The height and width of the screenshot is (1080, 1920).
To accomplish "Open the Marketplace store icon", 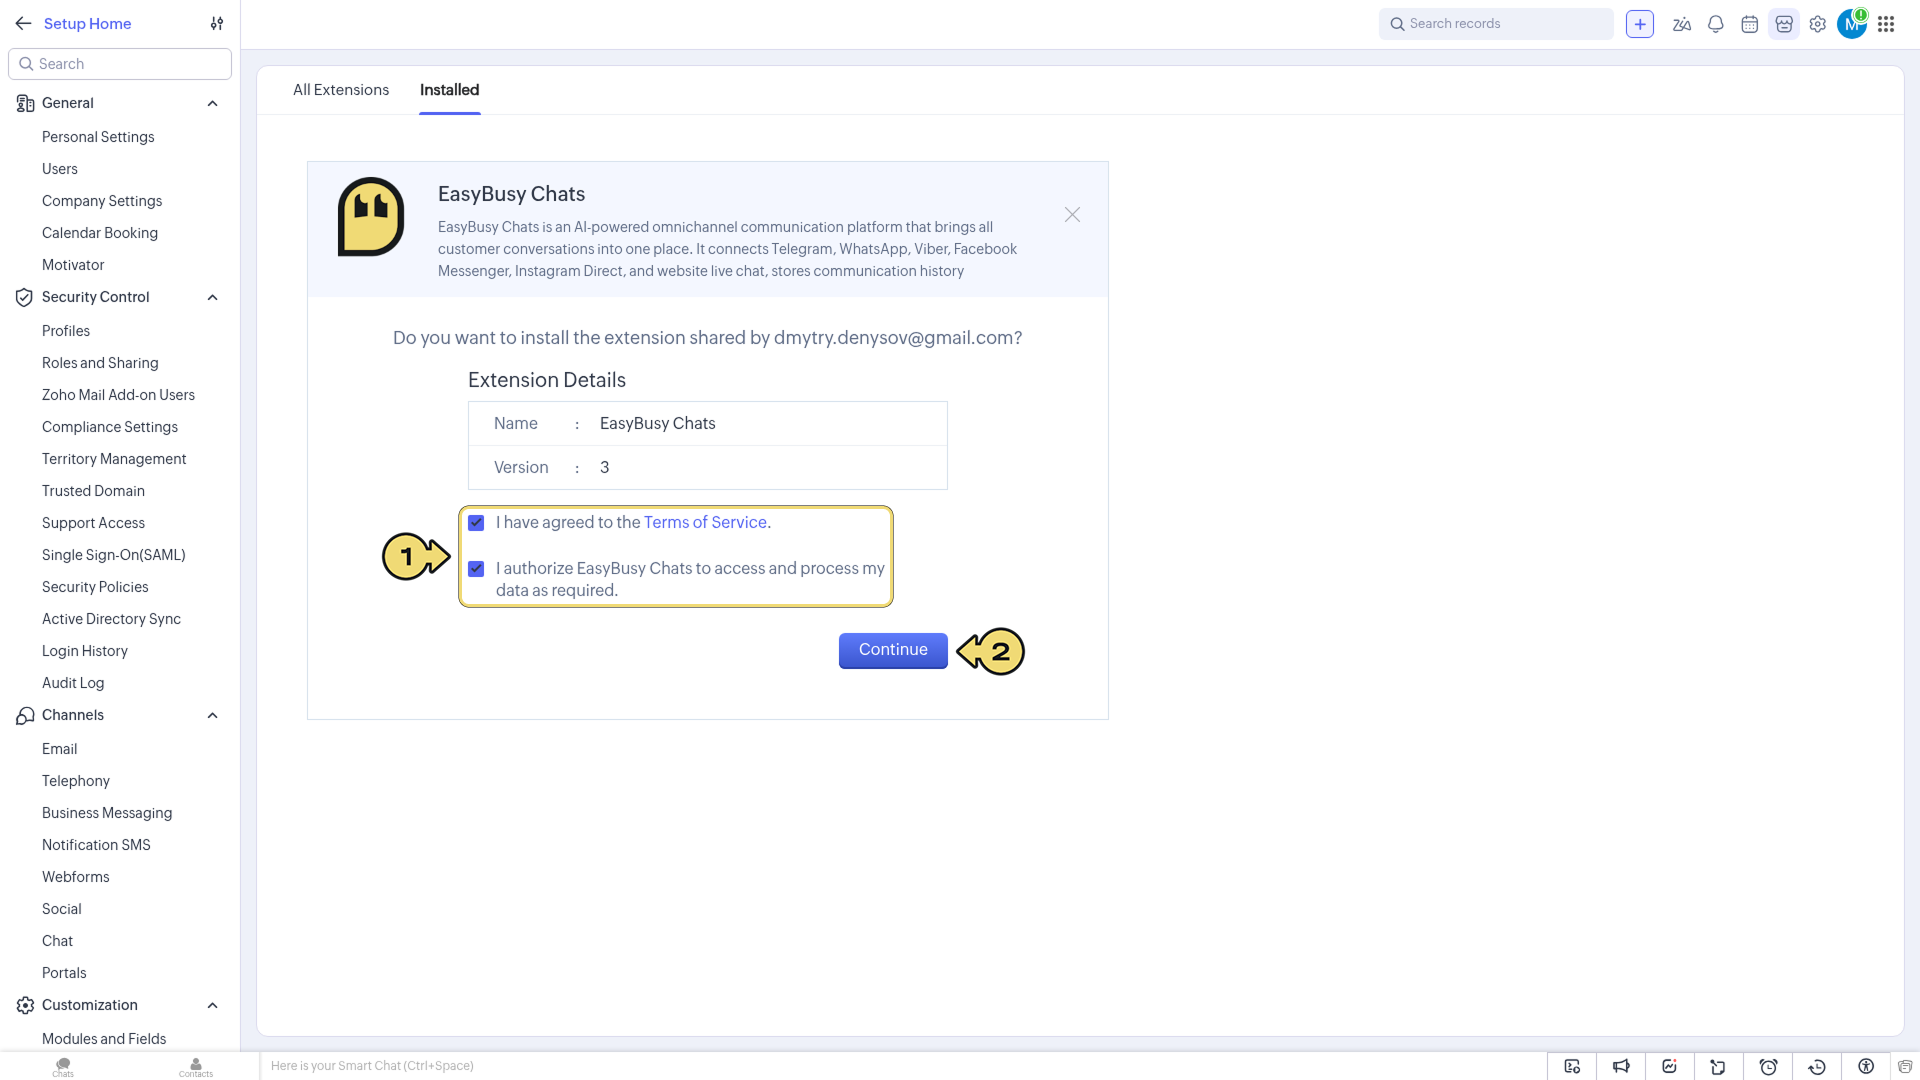I will (x=1784, y=24).
